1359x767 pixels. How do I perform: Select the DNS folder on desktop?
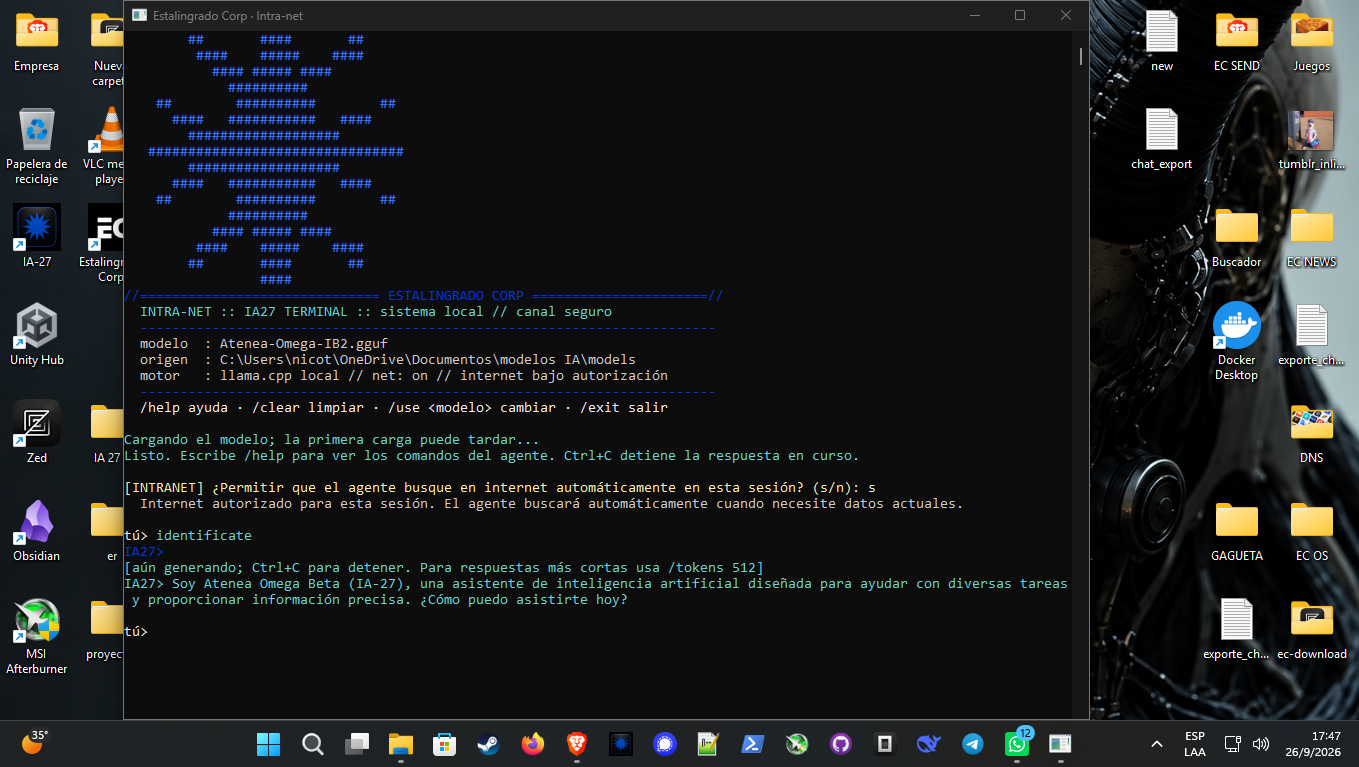click(x=1312, y=433)
